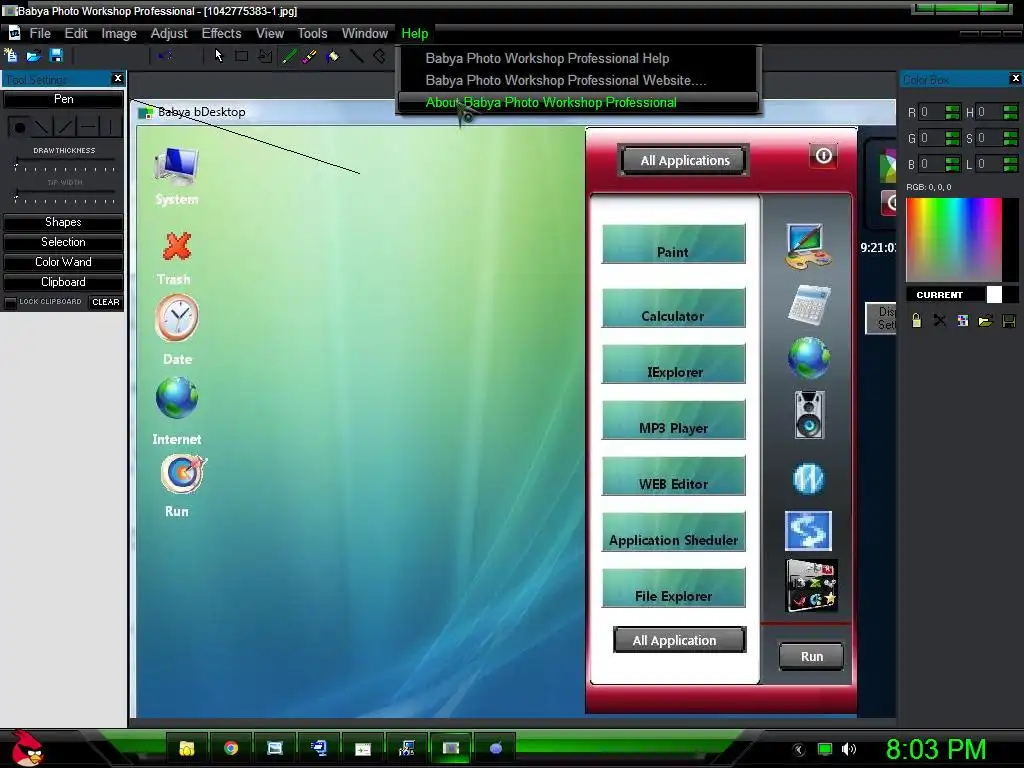
Task: Click the Open file toolbar icon
Action: [33, 56]
